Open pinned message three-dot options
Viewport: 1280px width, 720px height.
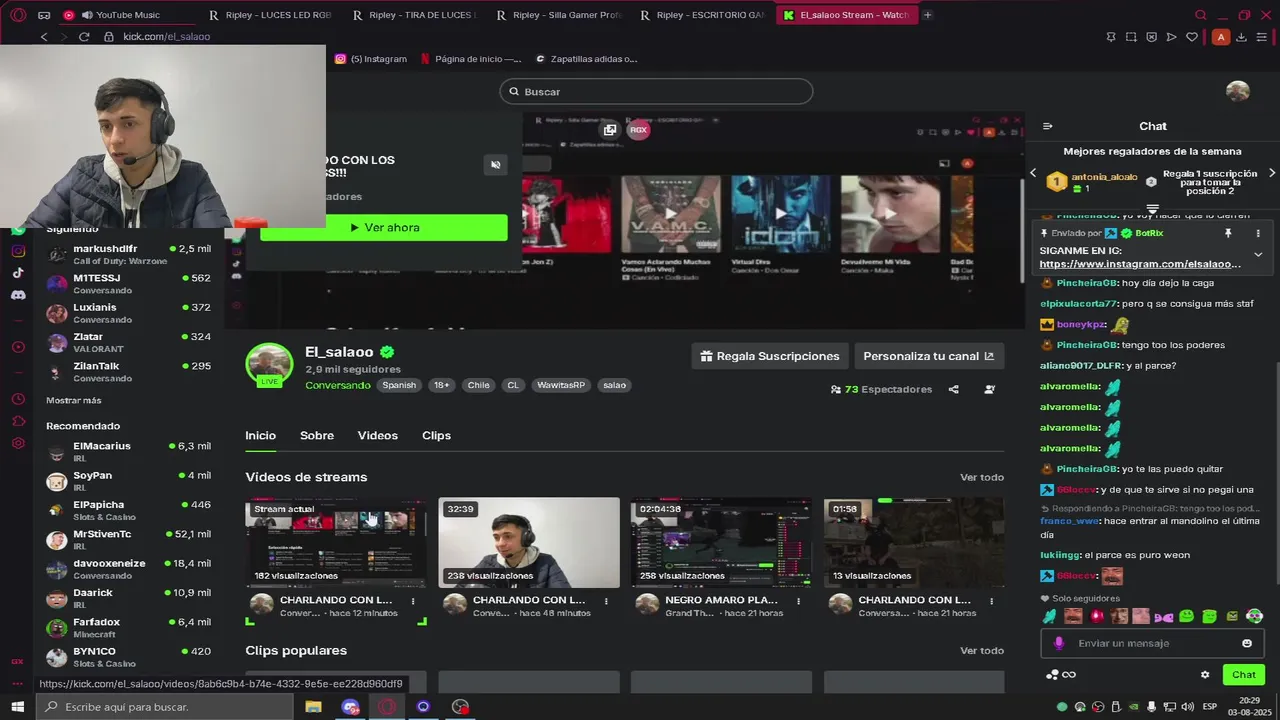[x=1258, y=233]
